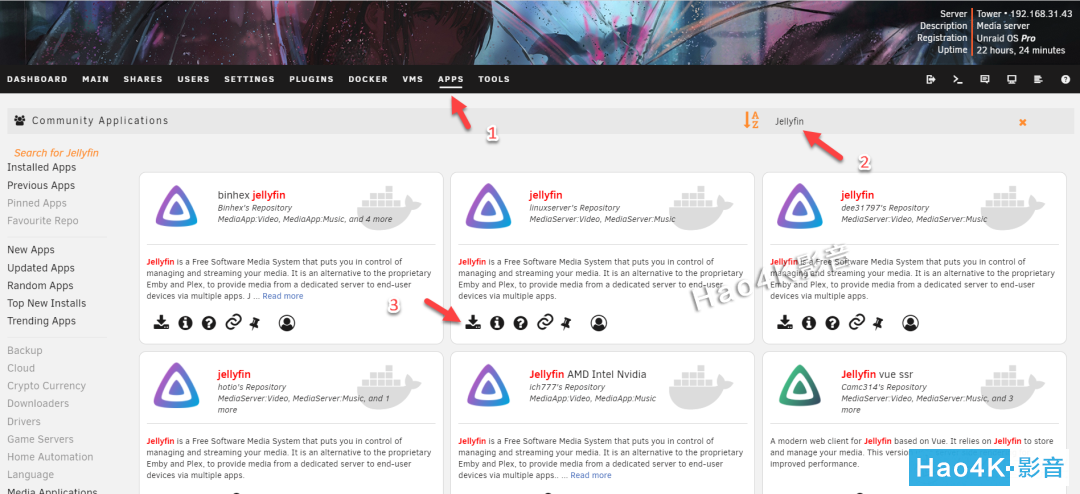This screenshot has height=494, width=1080.
Task: Open the system log icon
Action: click(x=1039, y=79)
